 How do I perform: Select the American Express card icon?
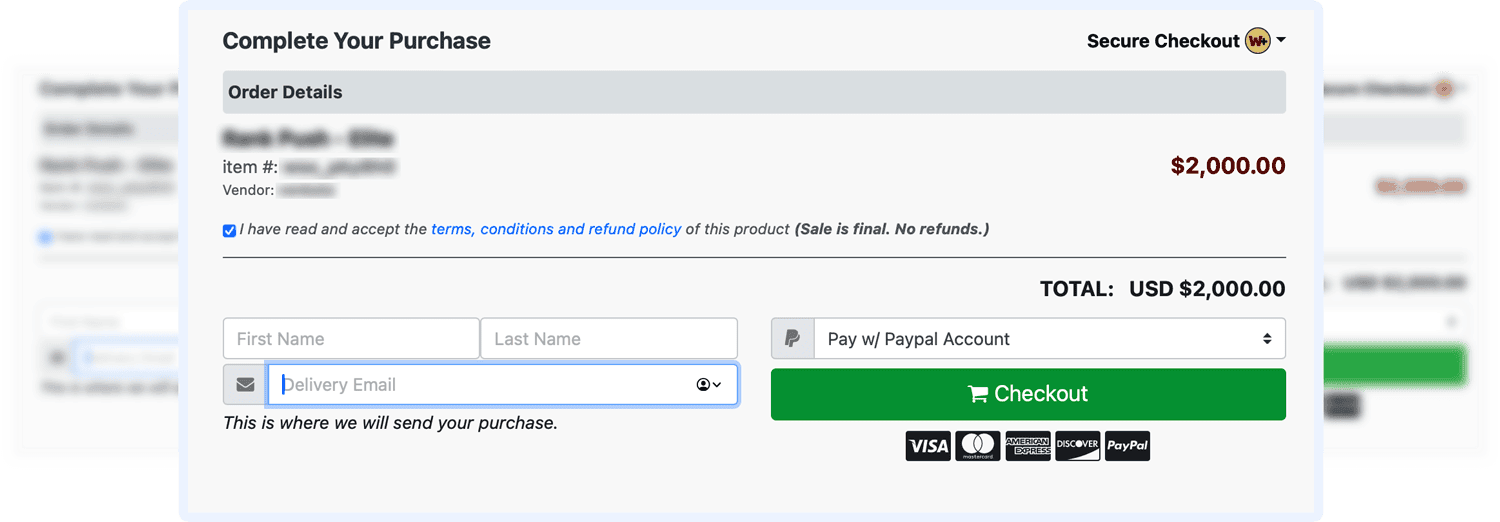[x=1027, y=446]
